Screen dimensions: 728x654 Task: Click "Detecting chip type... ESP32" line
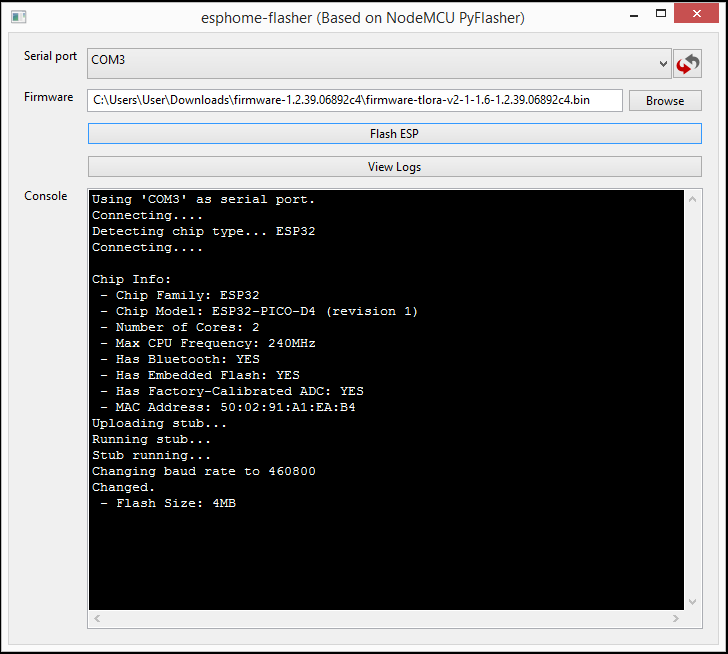coord(203,231)
